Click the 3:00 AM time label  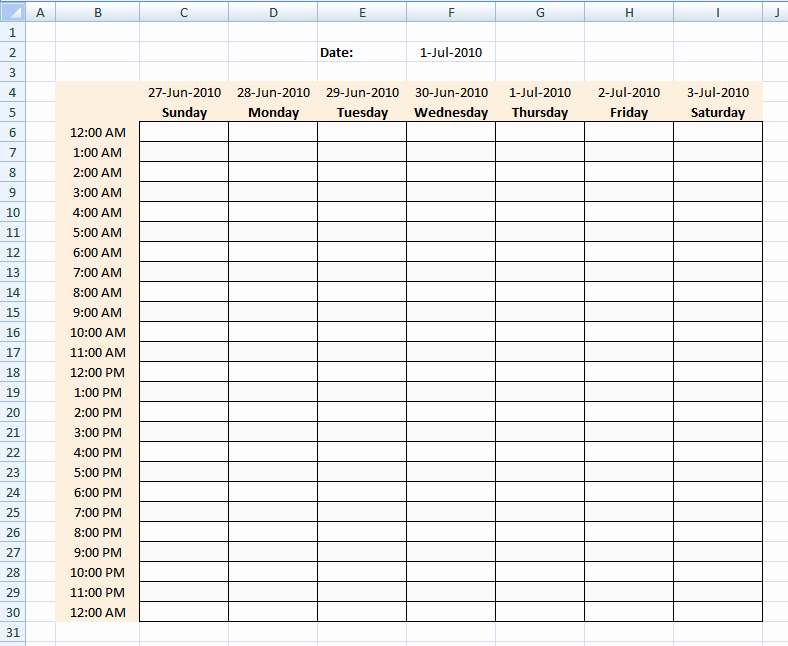[97, 192]
